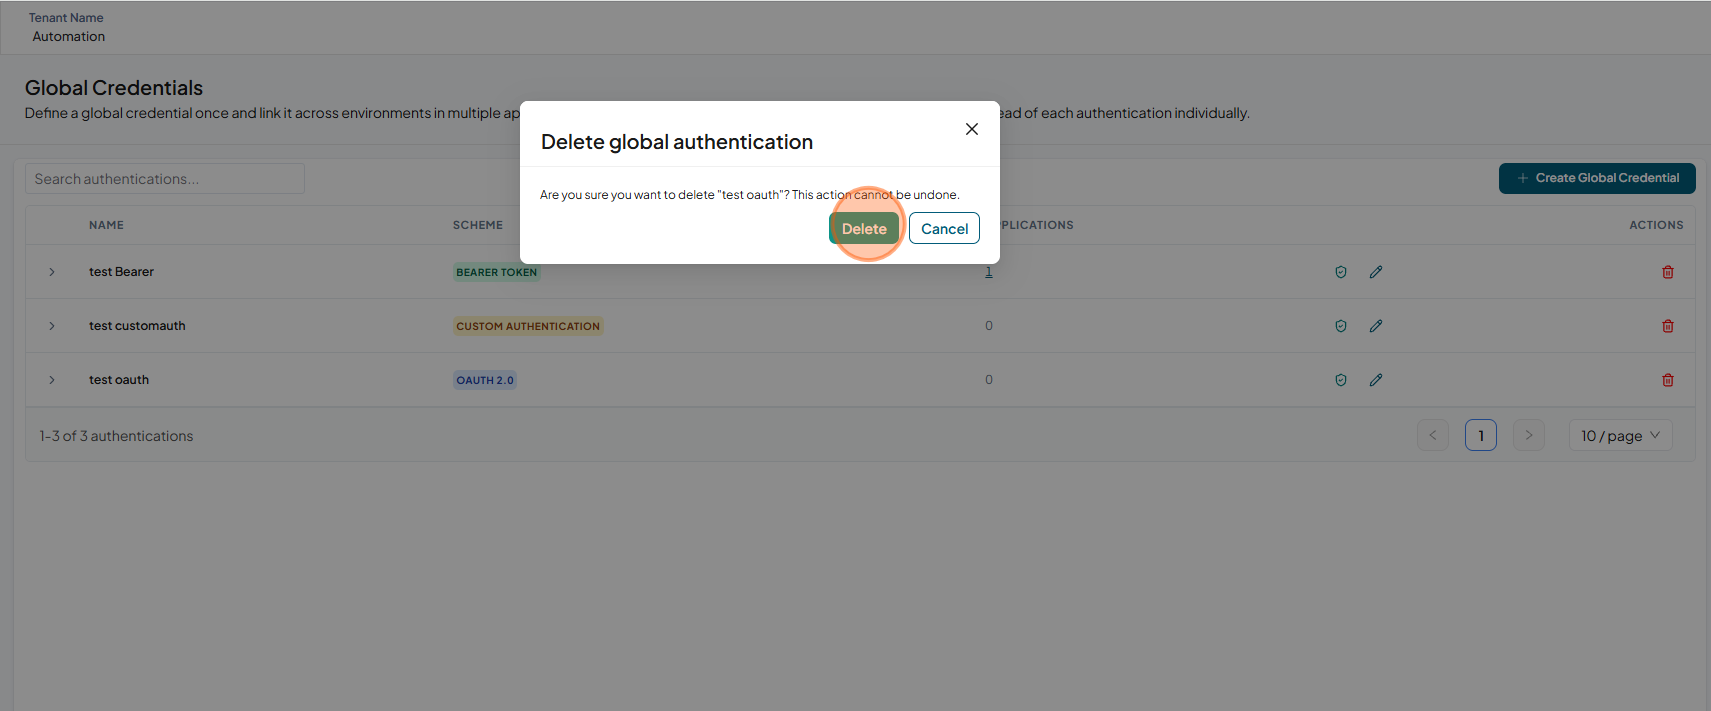The height and width of the screenshot is (711, 1711).
Task: Select page 1 in pagination
Action: pyautogui.click(x=1481, y=435)
